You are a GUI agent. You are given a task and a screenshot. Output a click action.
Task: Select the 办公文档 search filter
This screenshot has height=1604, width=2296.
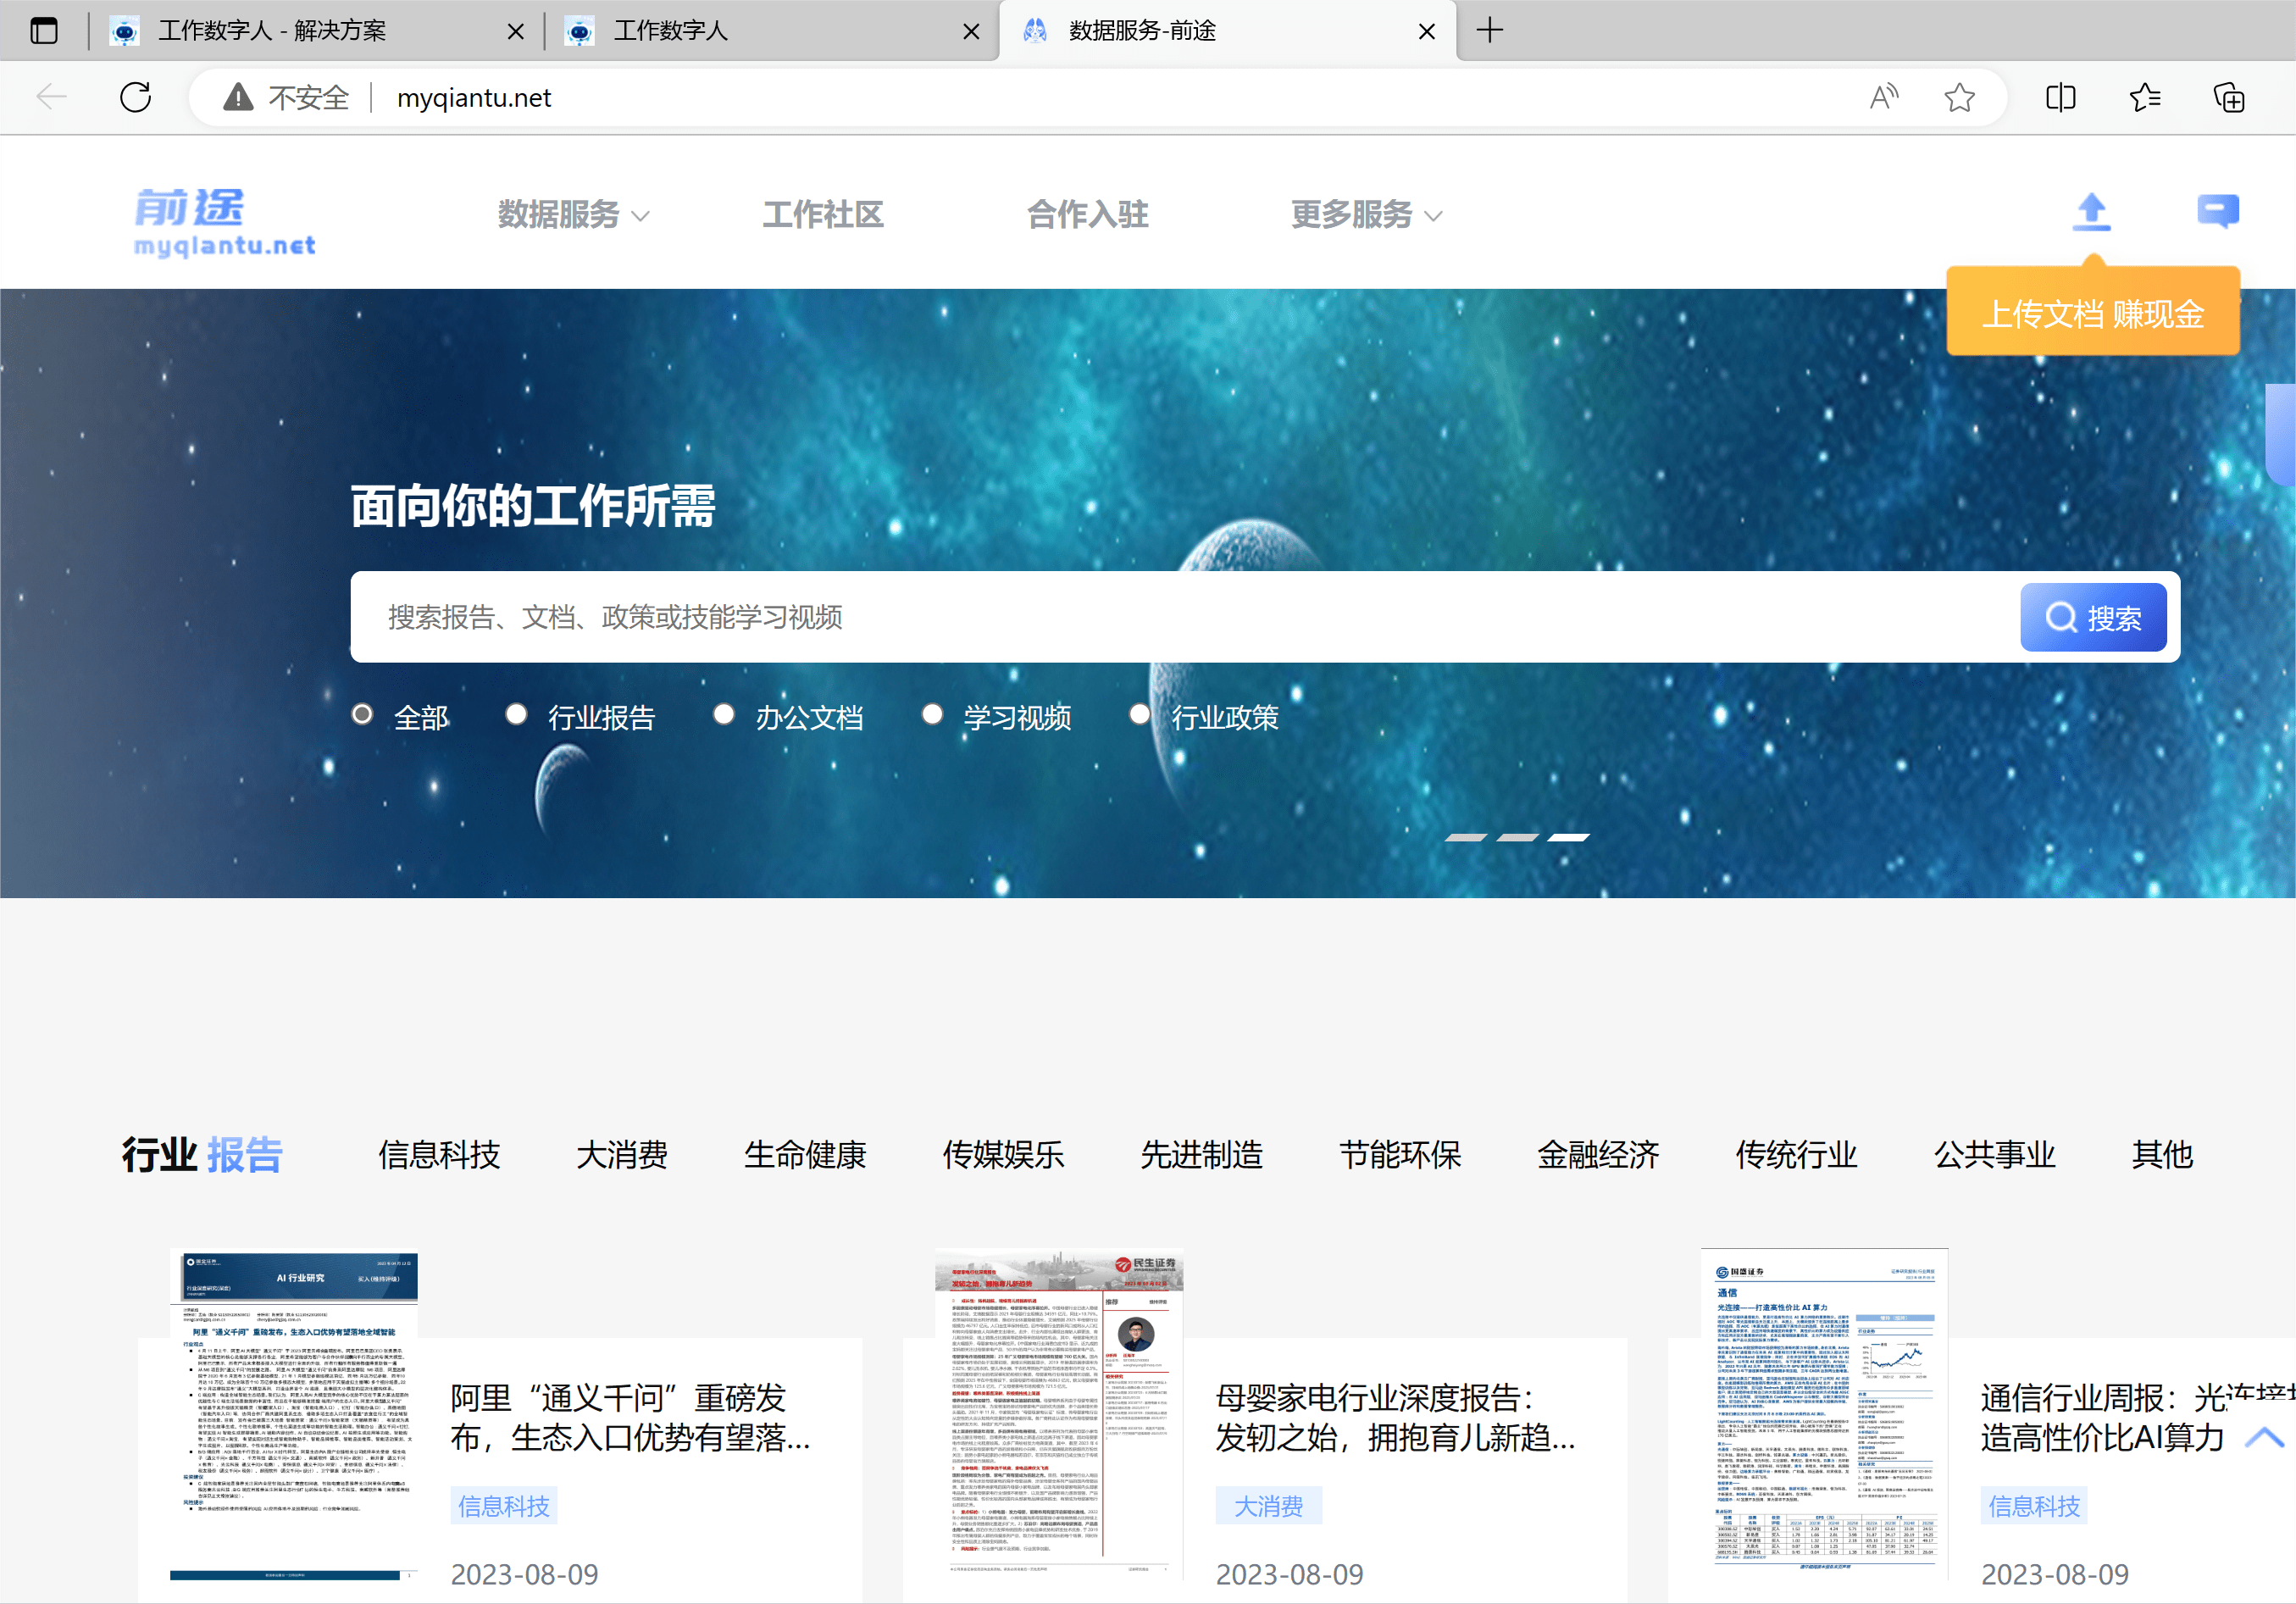pyautogui.click(x=724, y=714)
